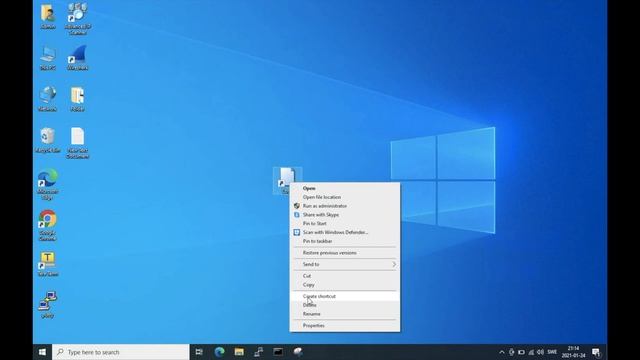
Task: Open the Windows Start menu
Action: click(42, 352)
